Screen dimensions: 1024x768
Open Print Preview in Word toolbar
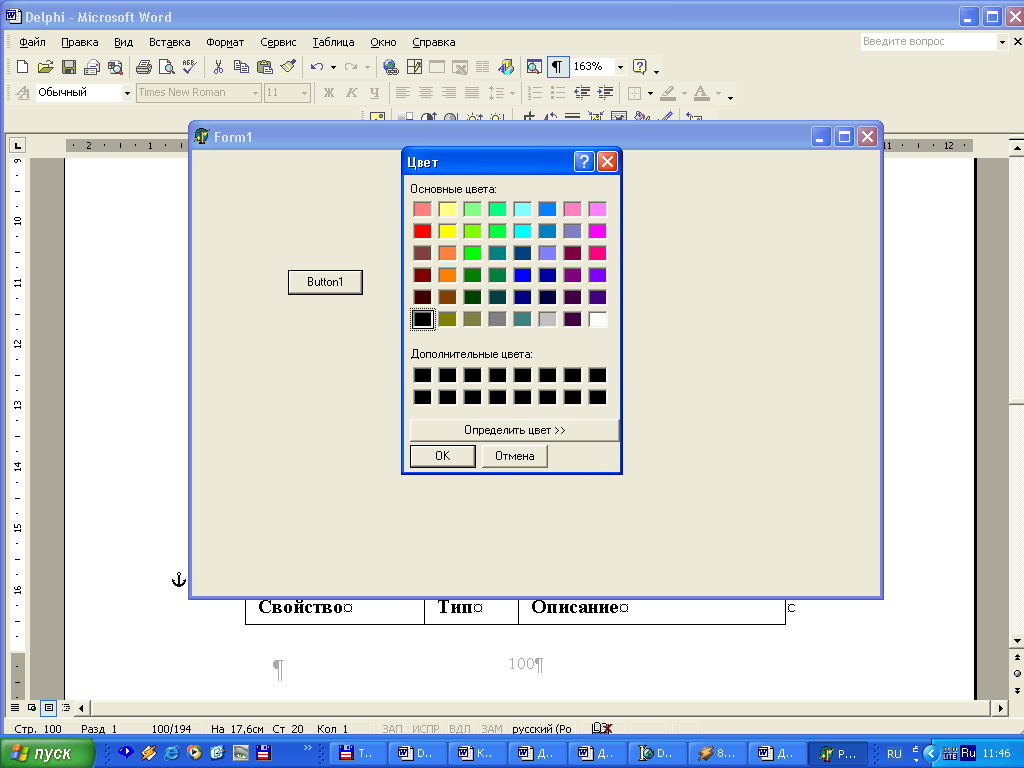click(167, 67)
